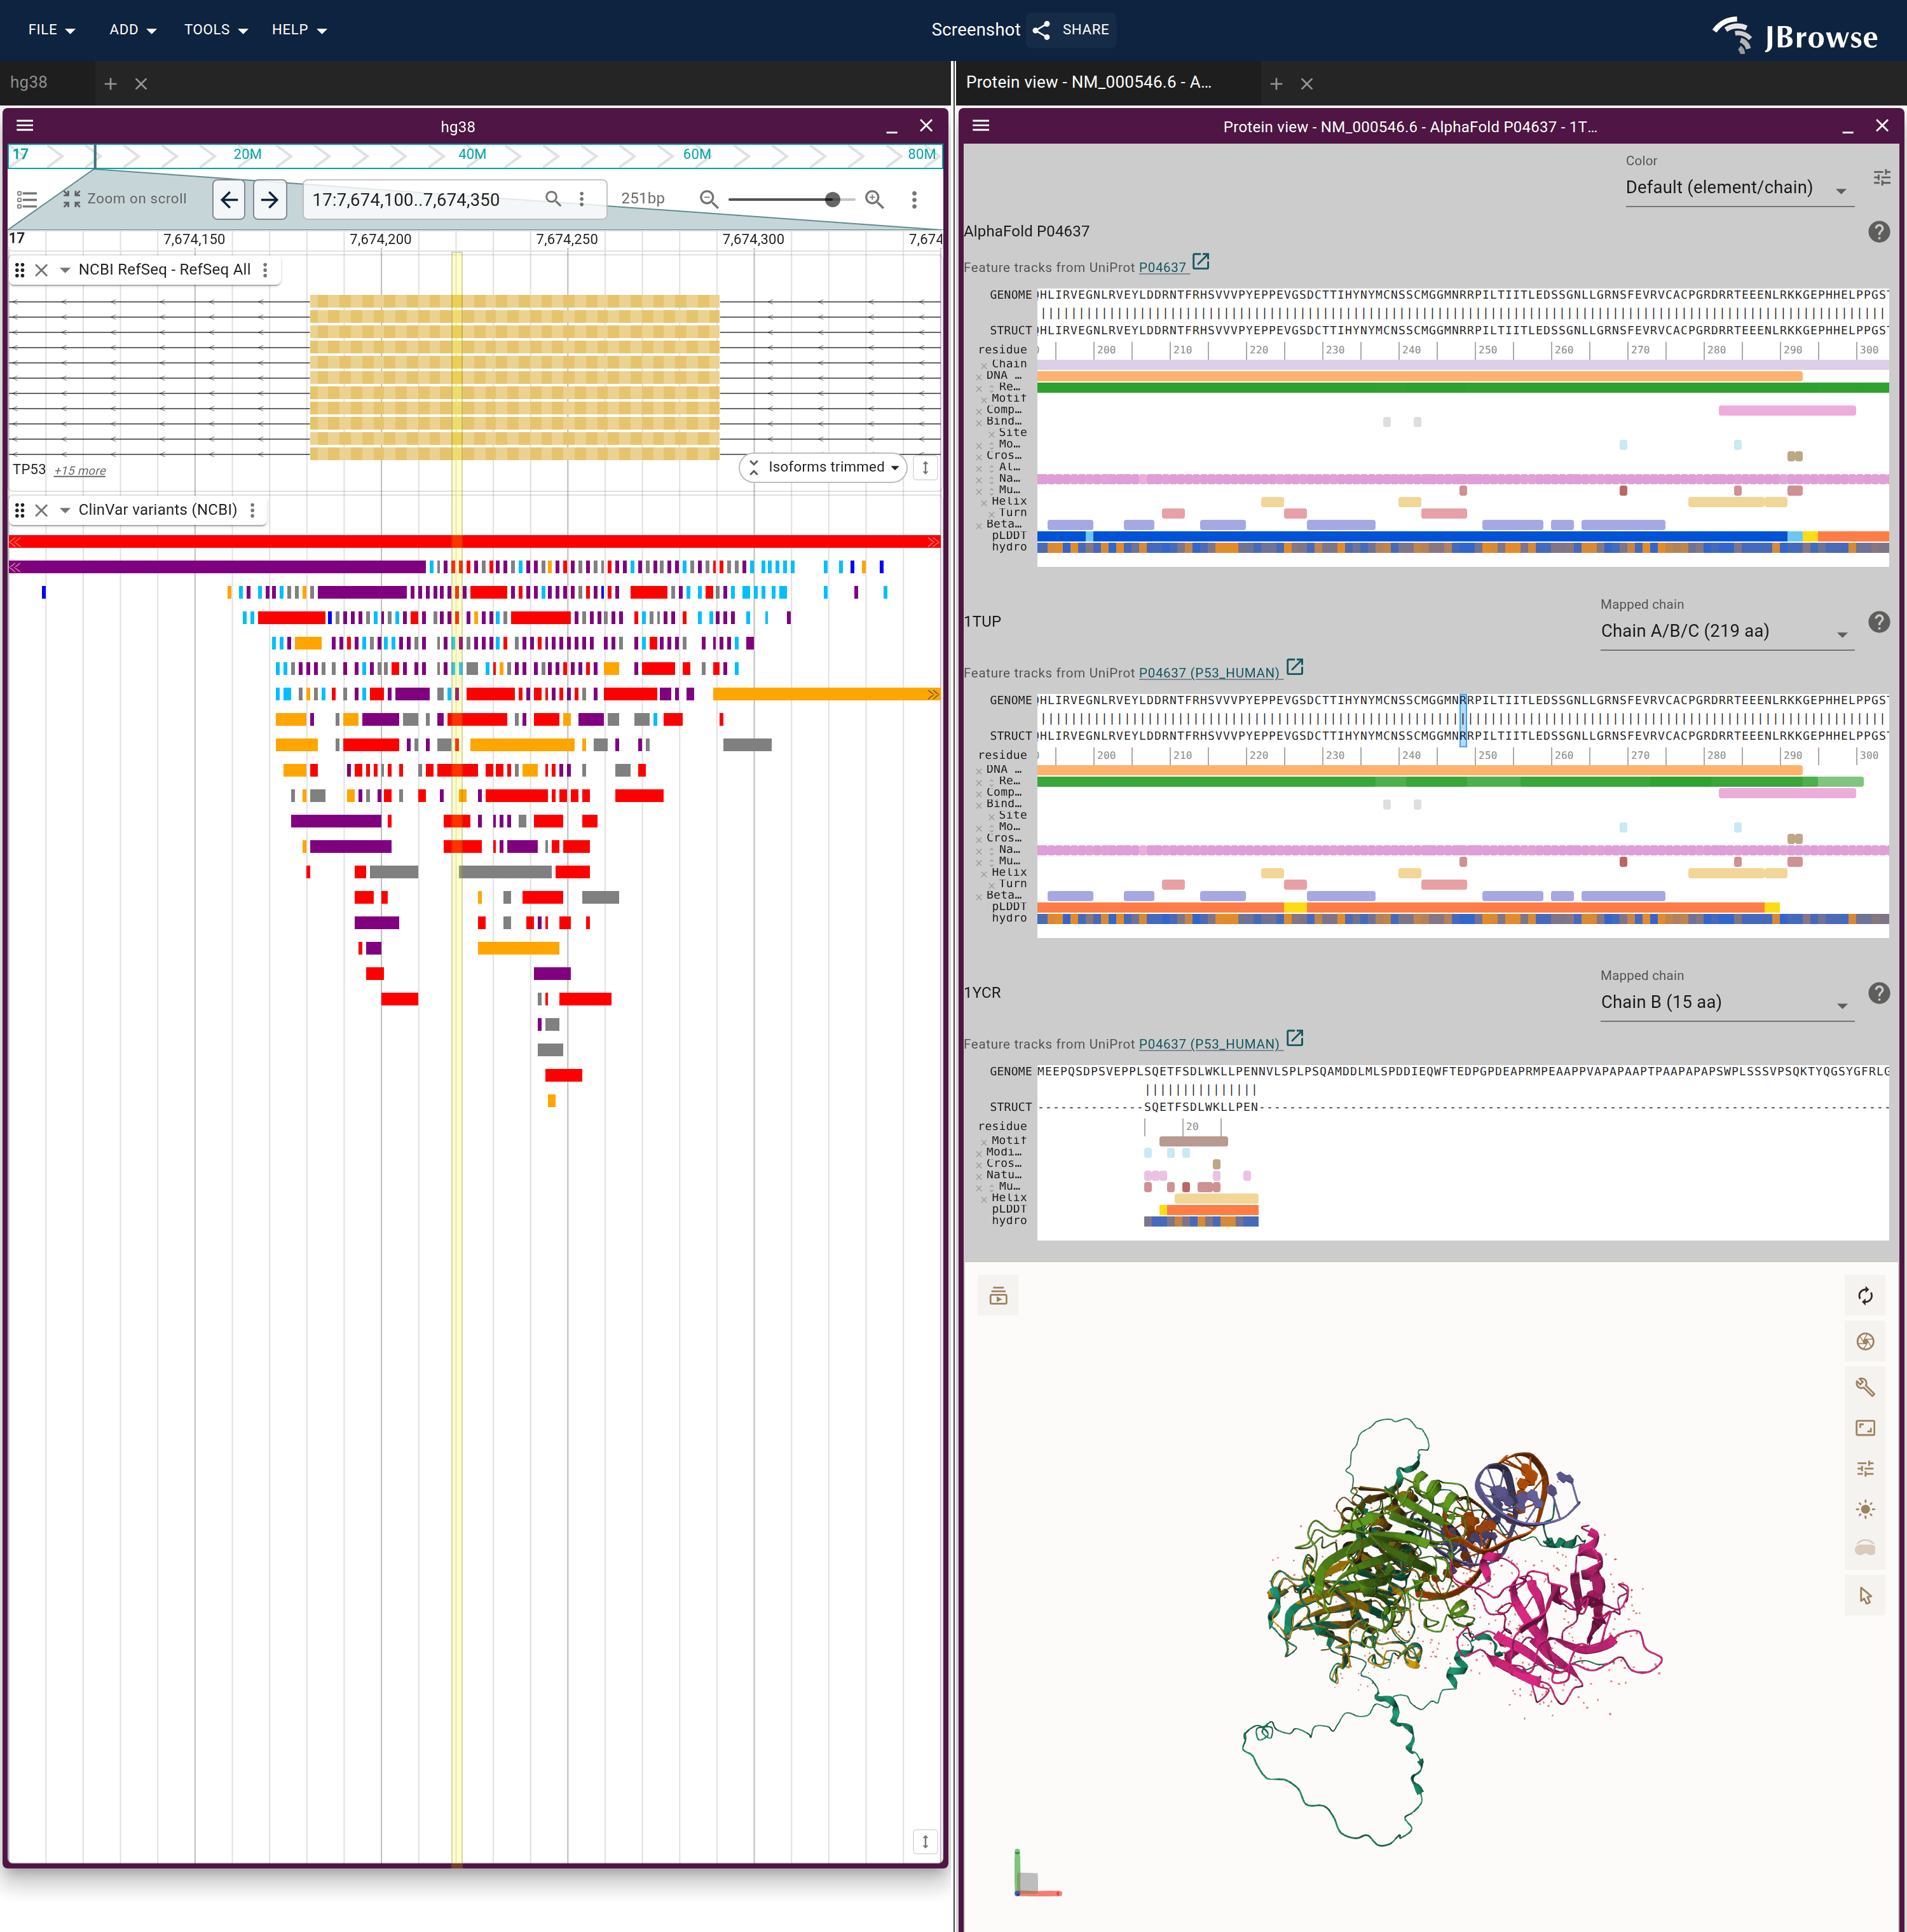Open the external link icon beside P04637 in AlphaFold section
The width and height of the screenshot is (1907, 1932).
tap(1201, 262)
